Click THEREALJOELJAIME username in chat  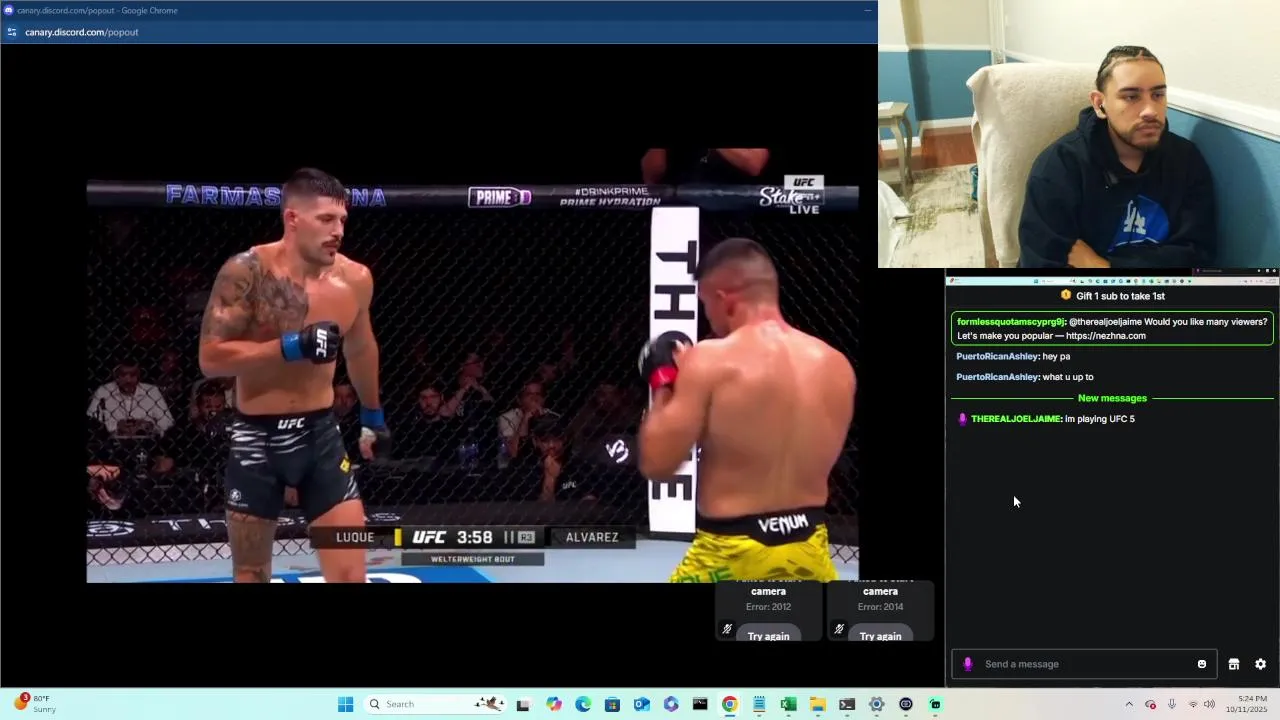(x=1015, y=419)
